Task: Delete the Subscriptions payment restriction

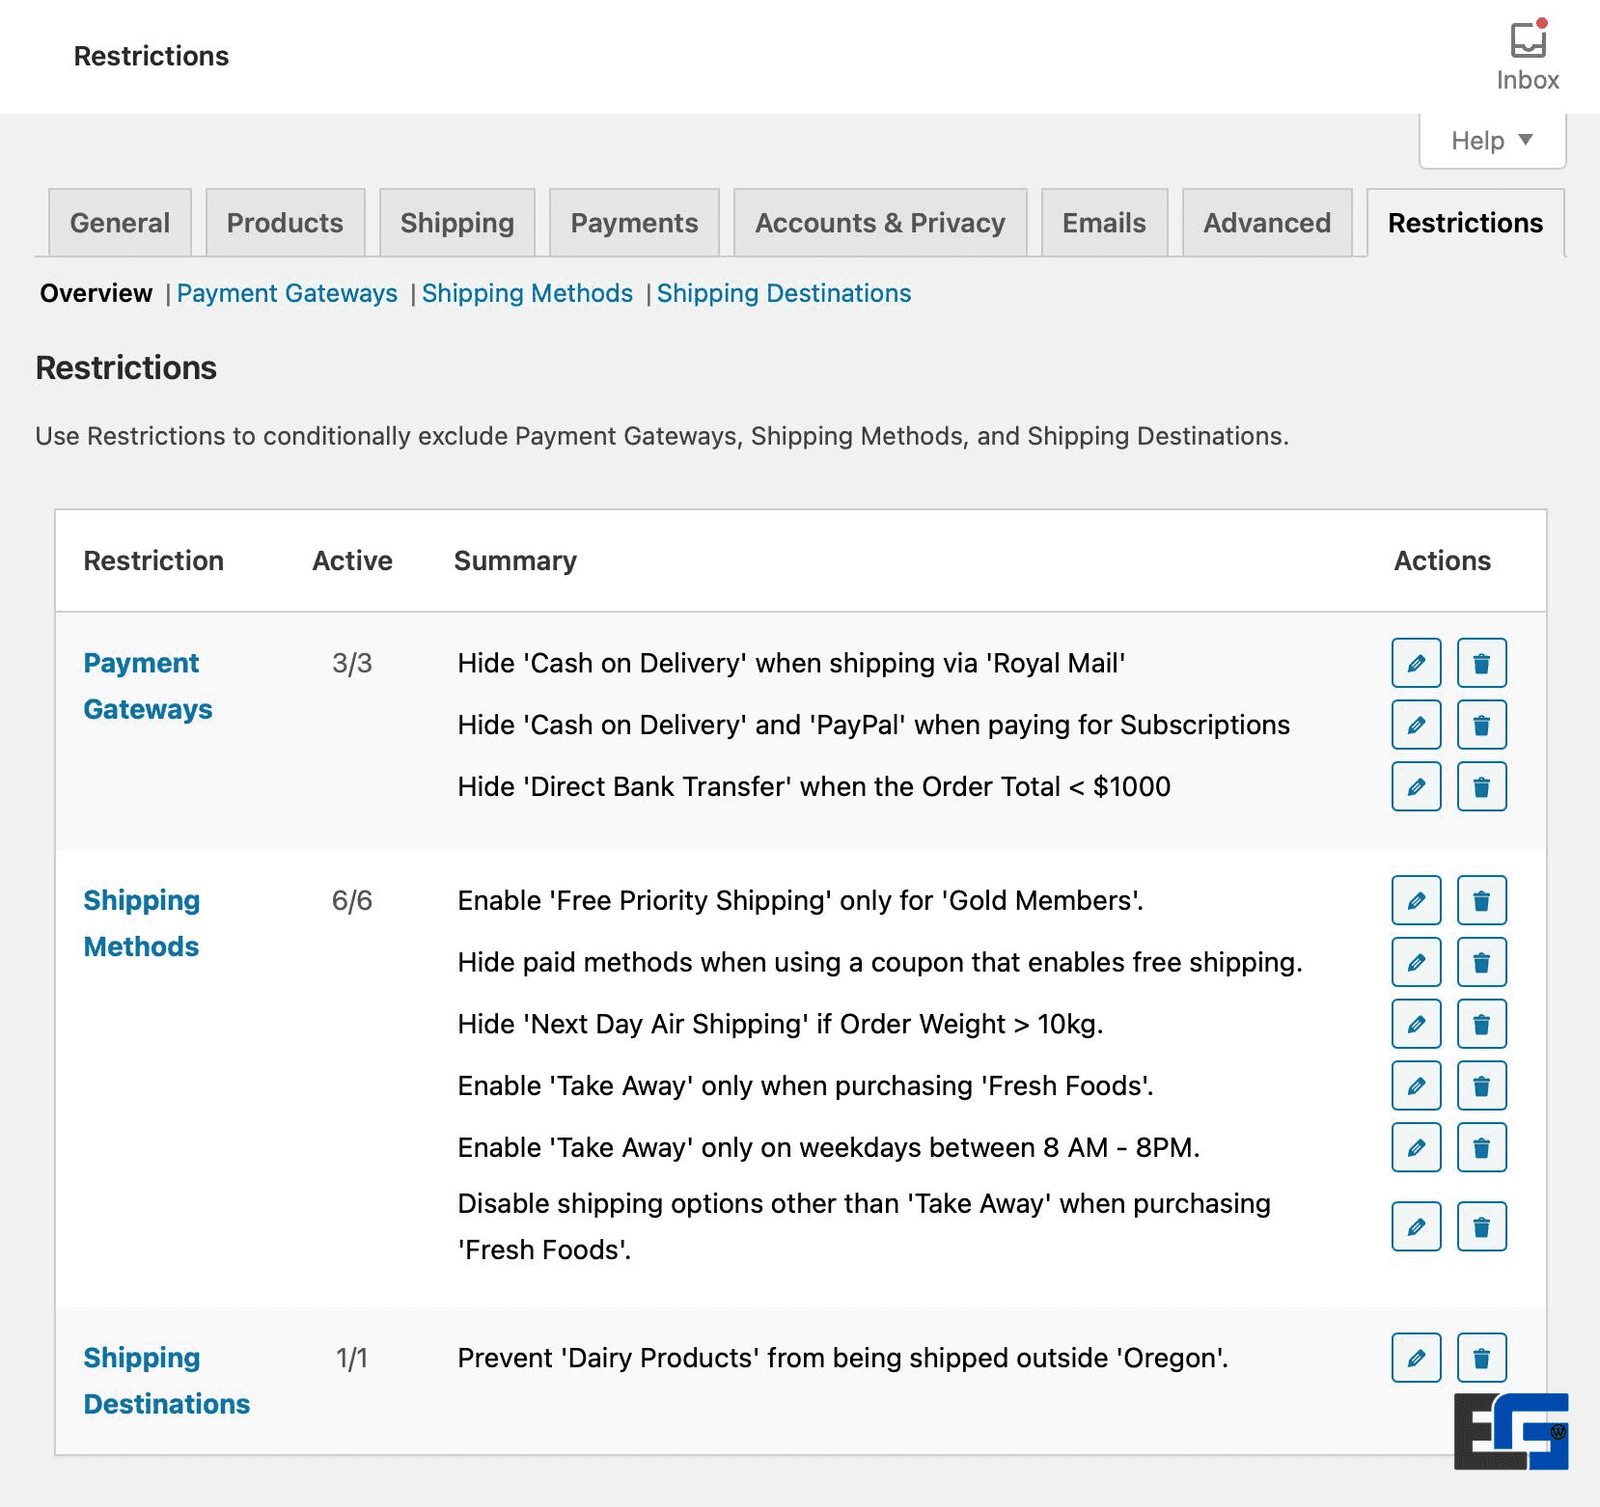Action: point(1481,724)
